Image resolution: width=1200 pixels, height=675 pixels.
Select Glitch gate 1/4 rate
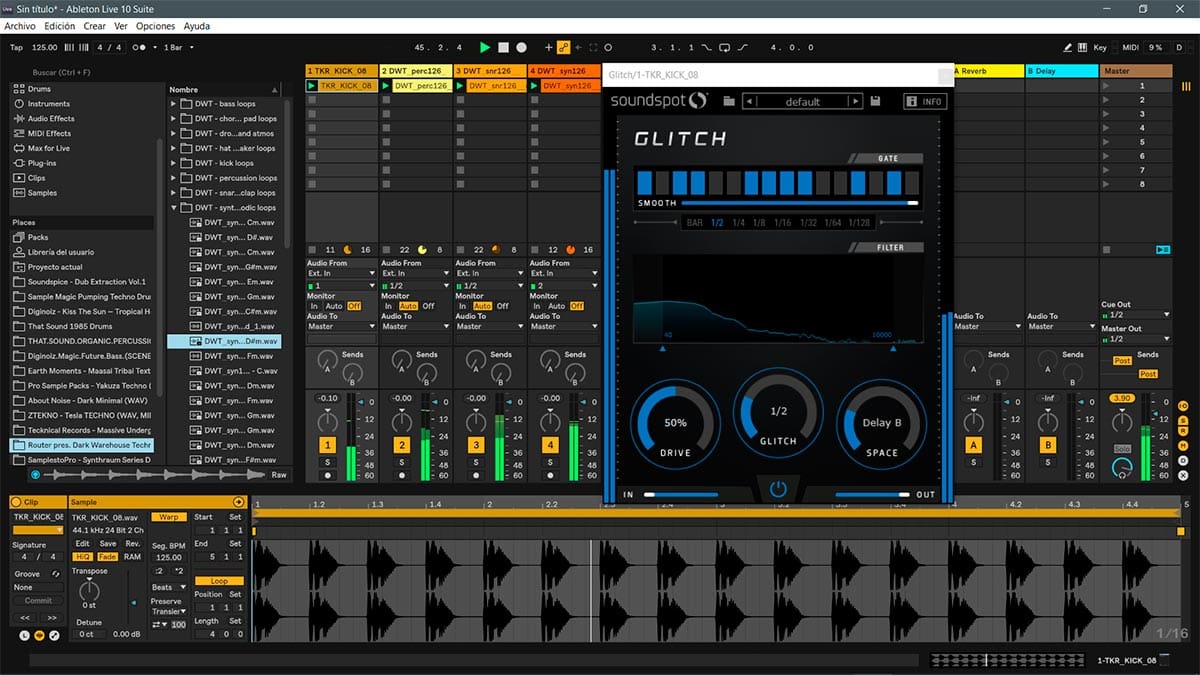tap(738, 223)
